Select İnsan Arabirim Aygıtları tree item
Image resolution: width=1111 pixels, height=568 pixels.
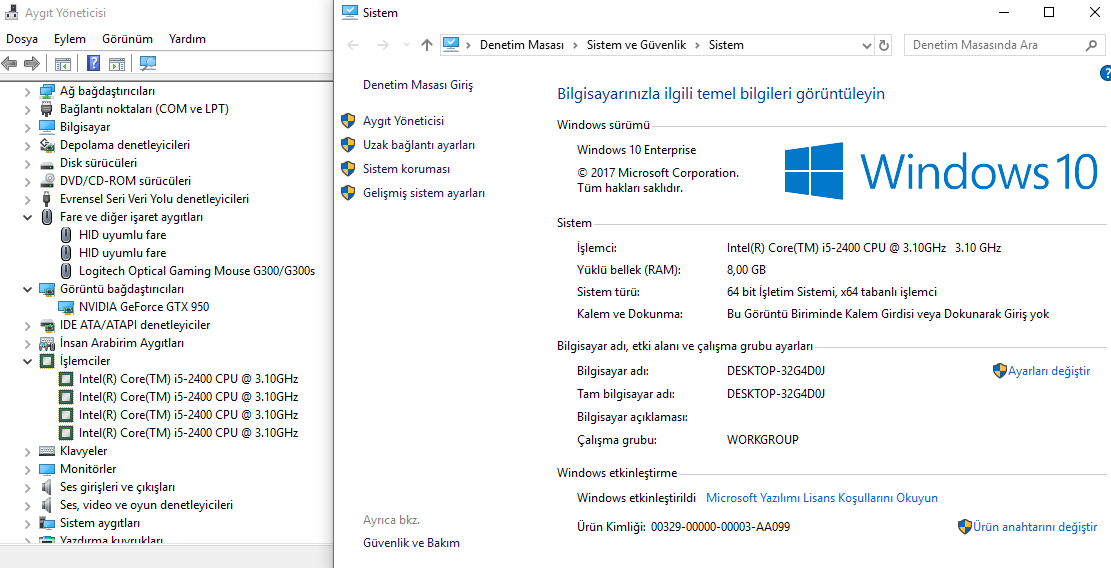122,343
